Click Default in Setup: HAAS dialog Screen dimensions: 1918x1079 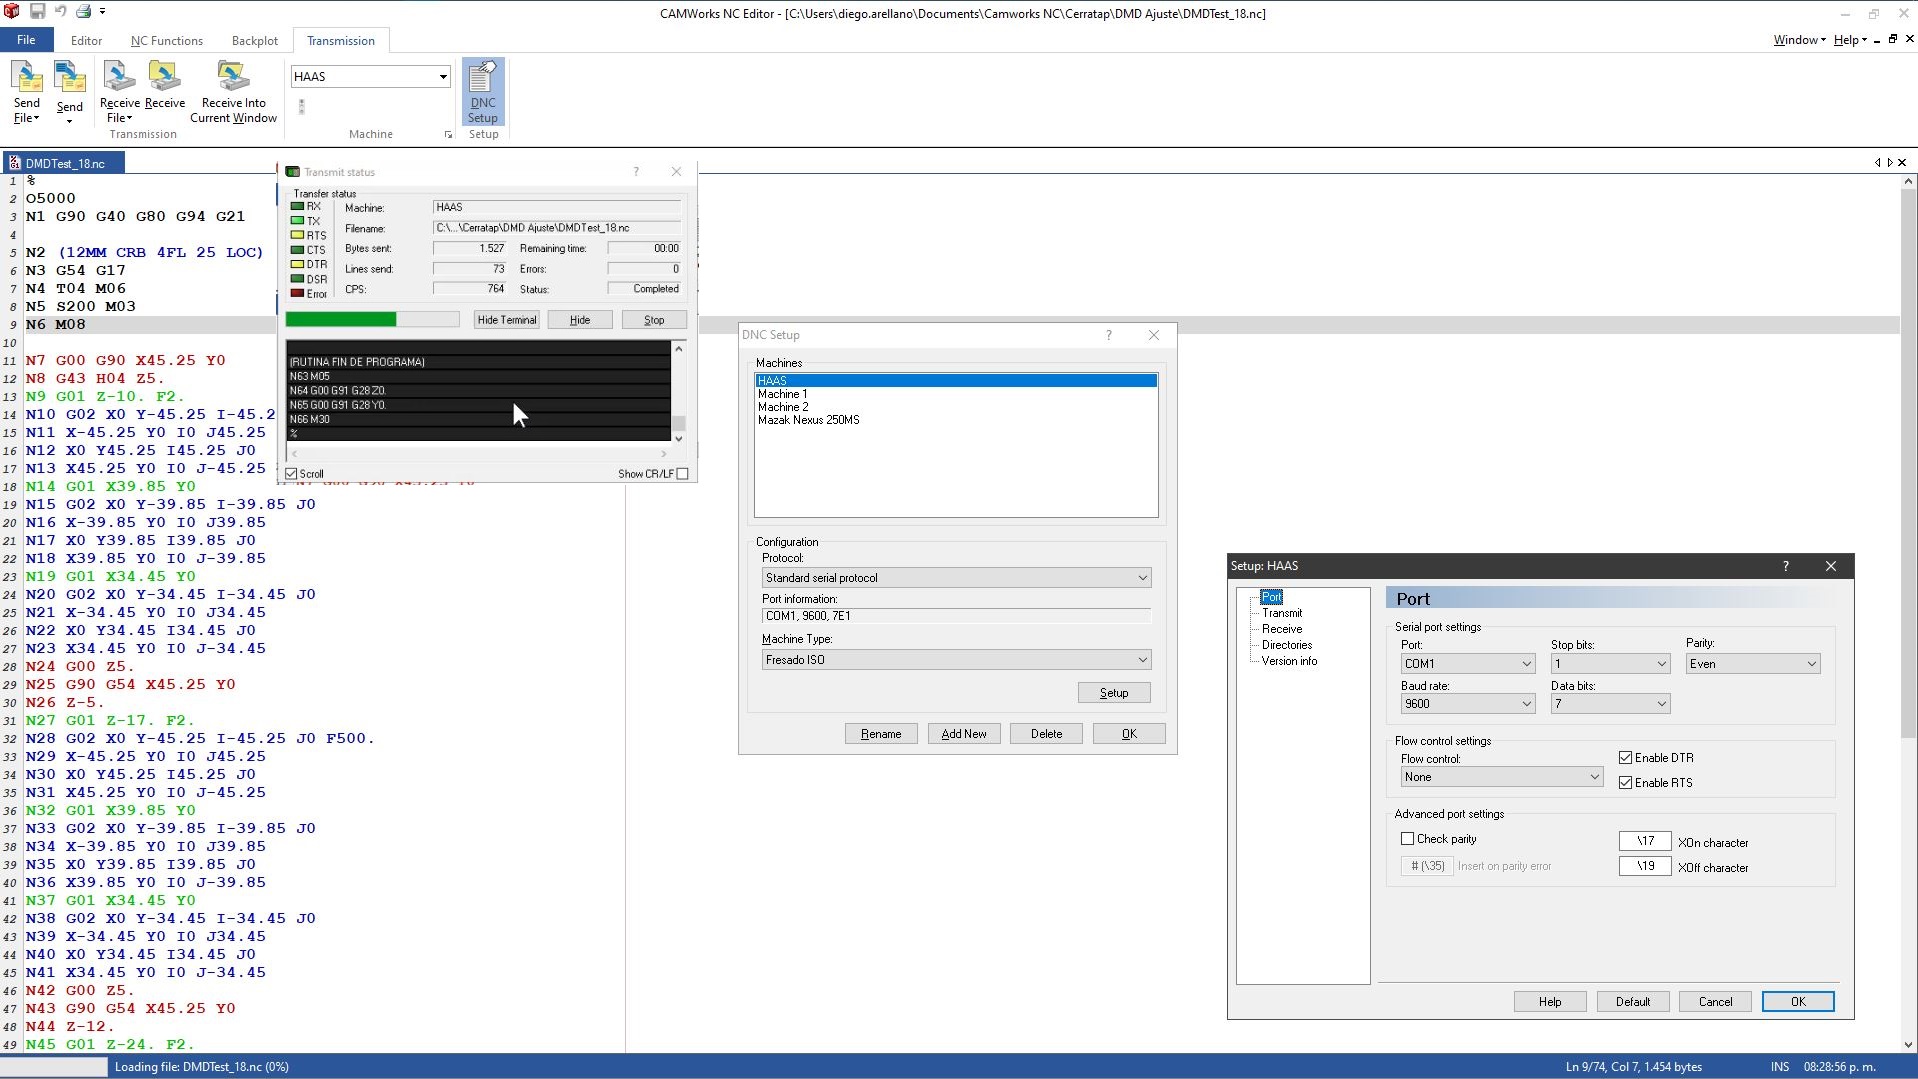point(1633,1002)
